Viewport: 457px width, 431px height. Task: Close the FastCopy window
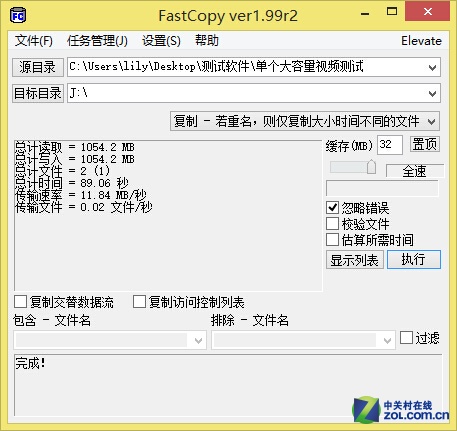pyautogui.click(x=428, y=11)
